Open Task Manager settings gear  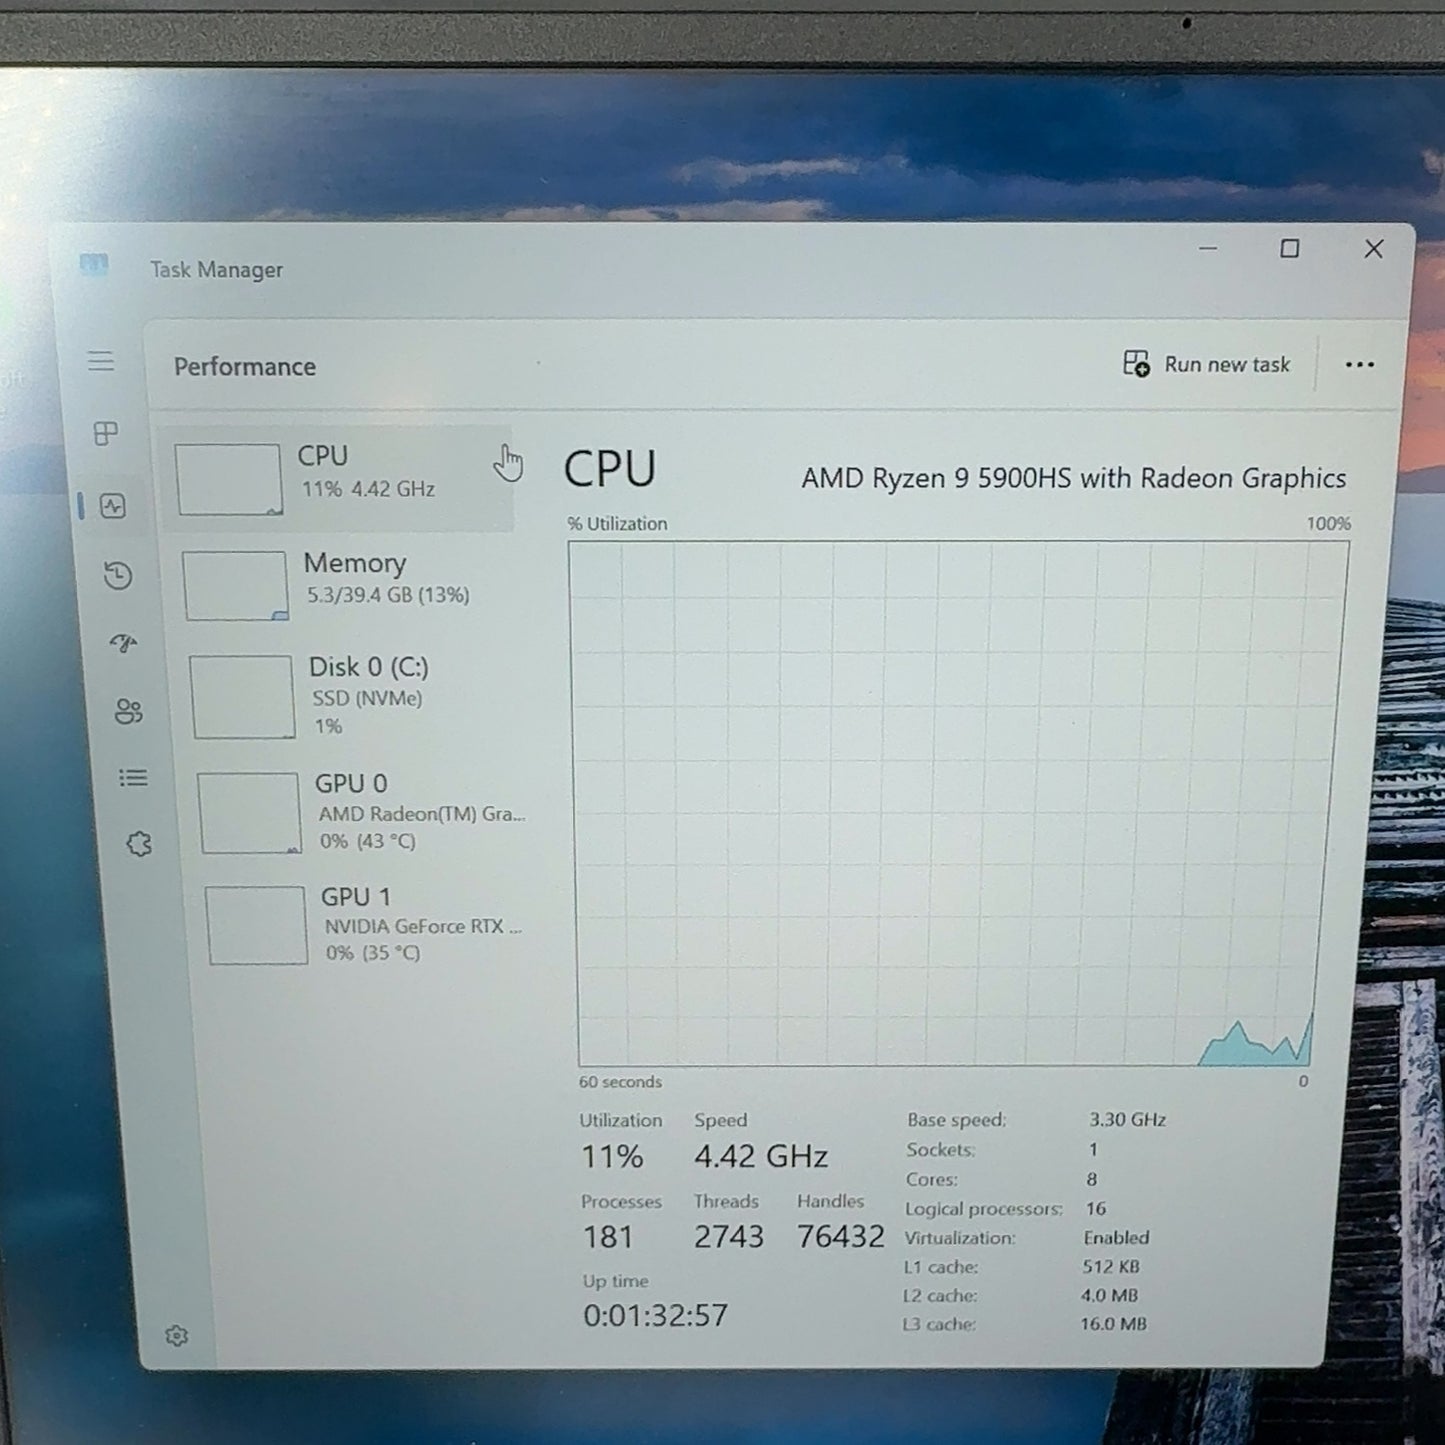(177, 1336)
